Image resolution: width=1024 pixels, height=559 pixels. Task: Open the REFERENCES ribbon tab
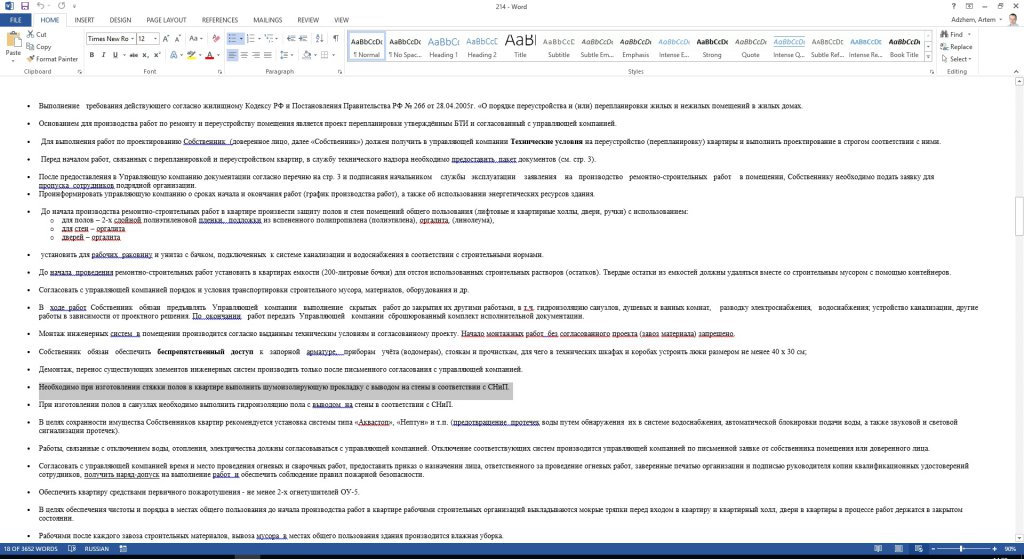(x=220, y=19)
